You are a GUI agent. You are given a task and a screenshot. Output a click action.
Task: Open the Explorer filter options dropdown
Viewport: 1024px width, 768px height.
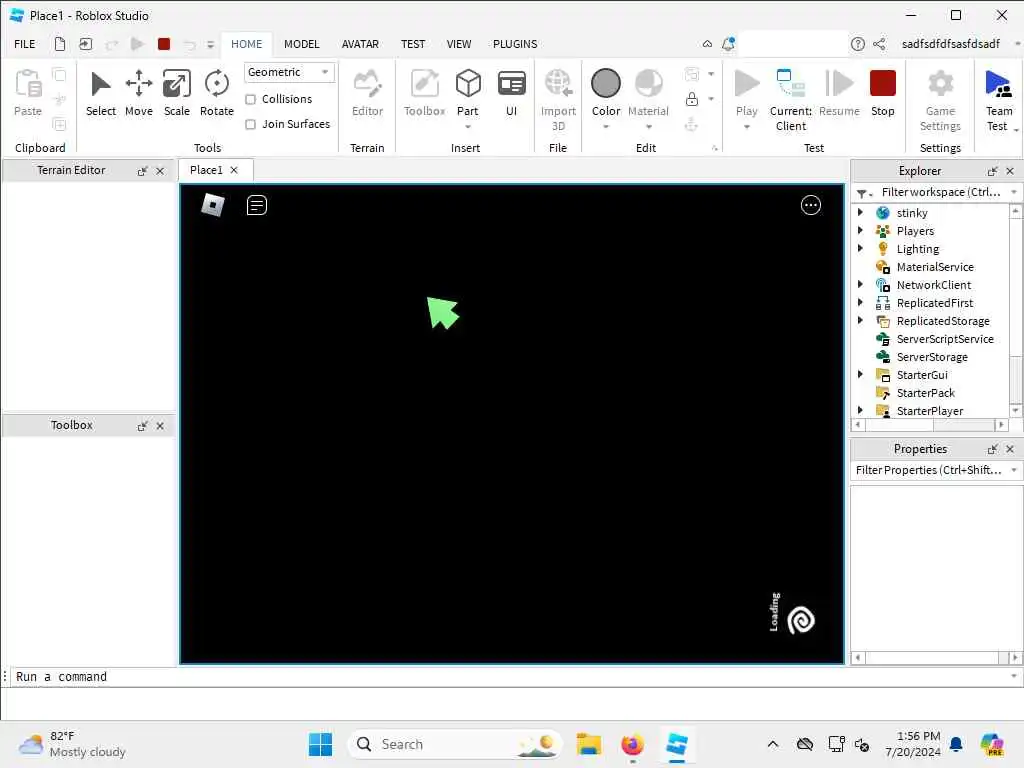pos(864,193)
